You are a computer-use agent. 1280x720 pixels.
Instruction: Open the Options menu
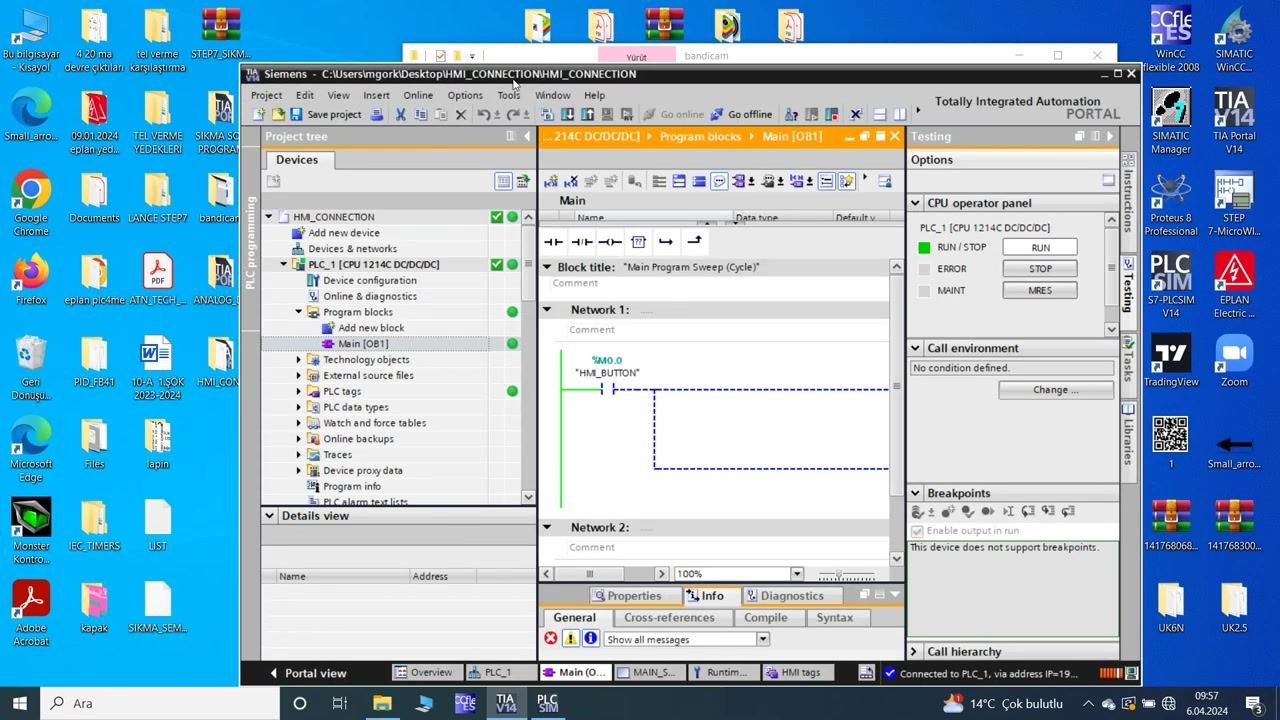[x=465, y=95]
